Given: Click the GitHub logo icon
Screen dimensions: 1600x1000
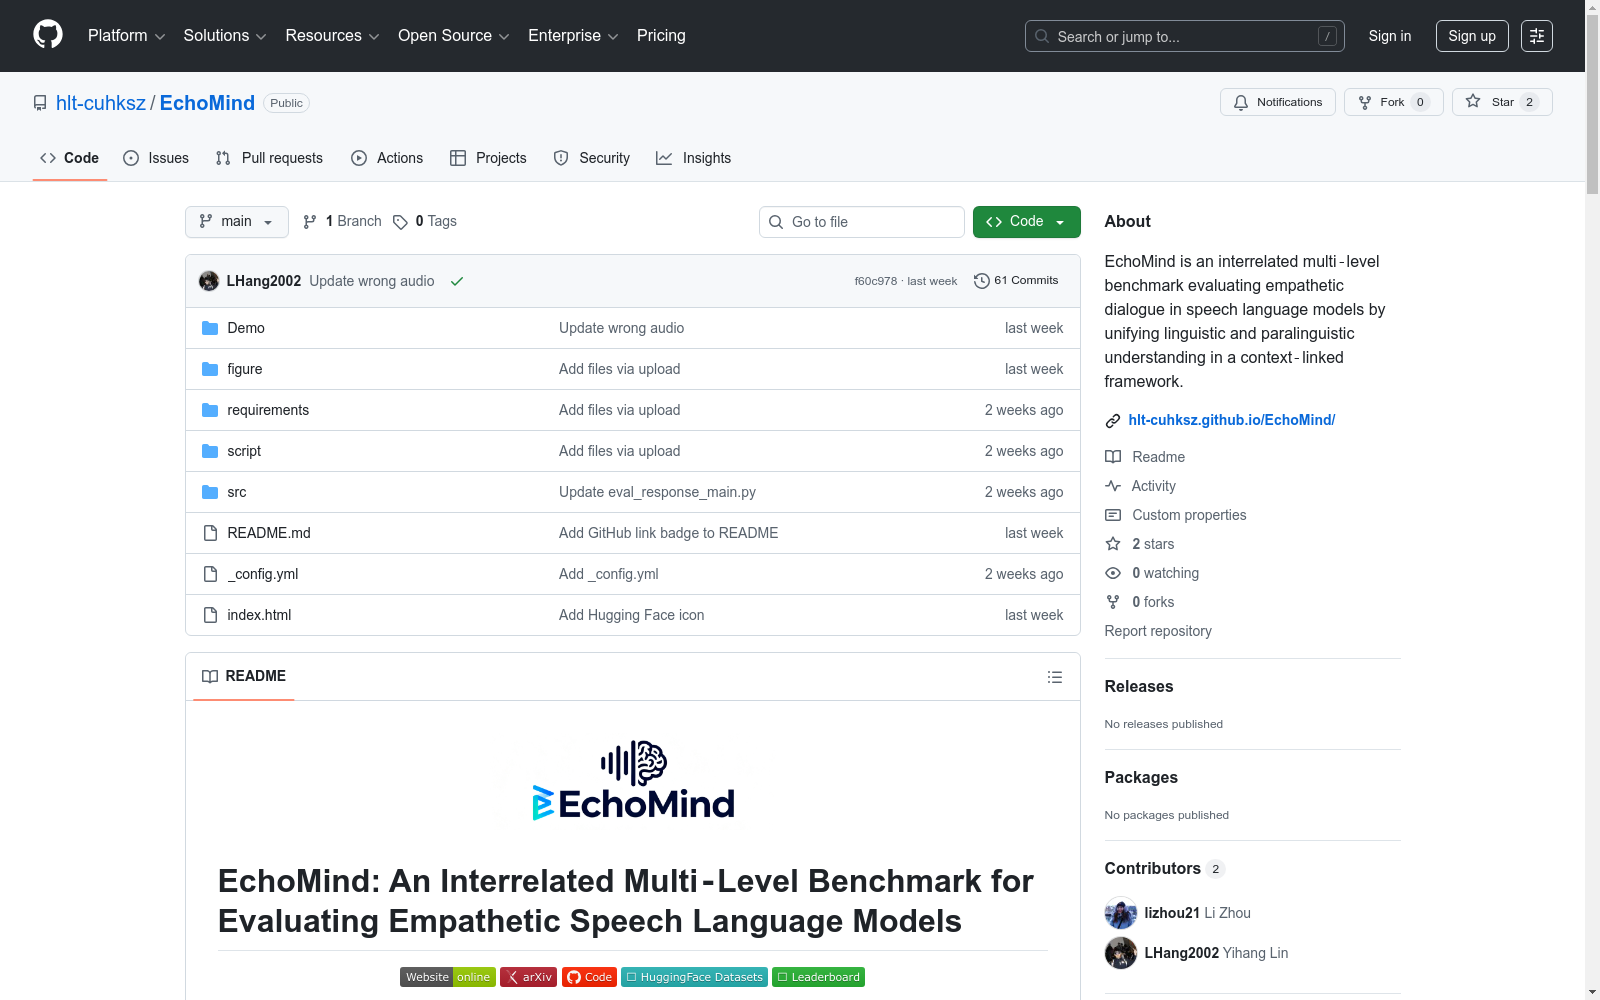Looking at the screenshot, I should pyautogui.click(x=48, y=35).
